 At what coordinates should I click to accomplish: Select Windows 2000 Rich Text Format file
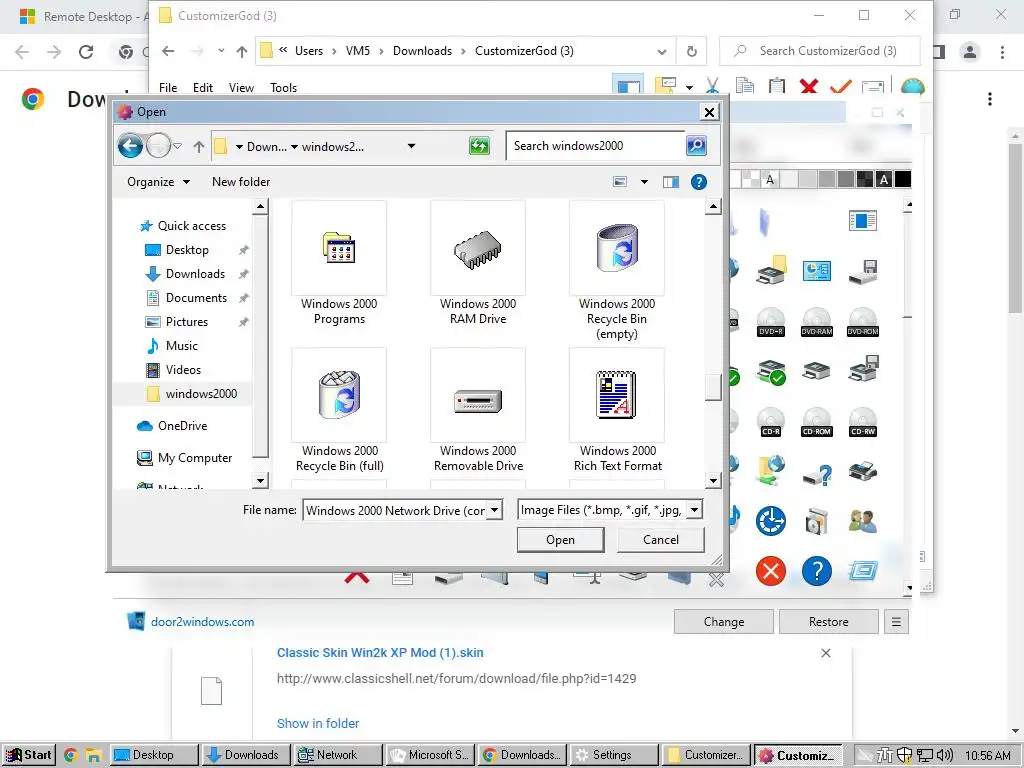click(x=617, y=410)
